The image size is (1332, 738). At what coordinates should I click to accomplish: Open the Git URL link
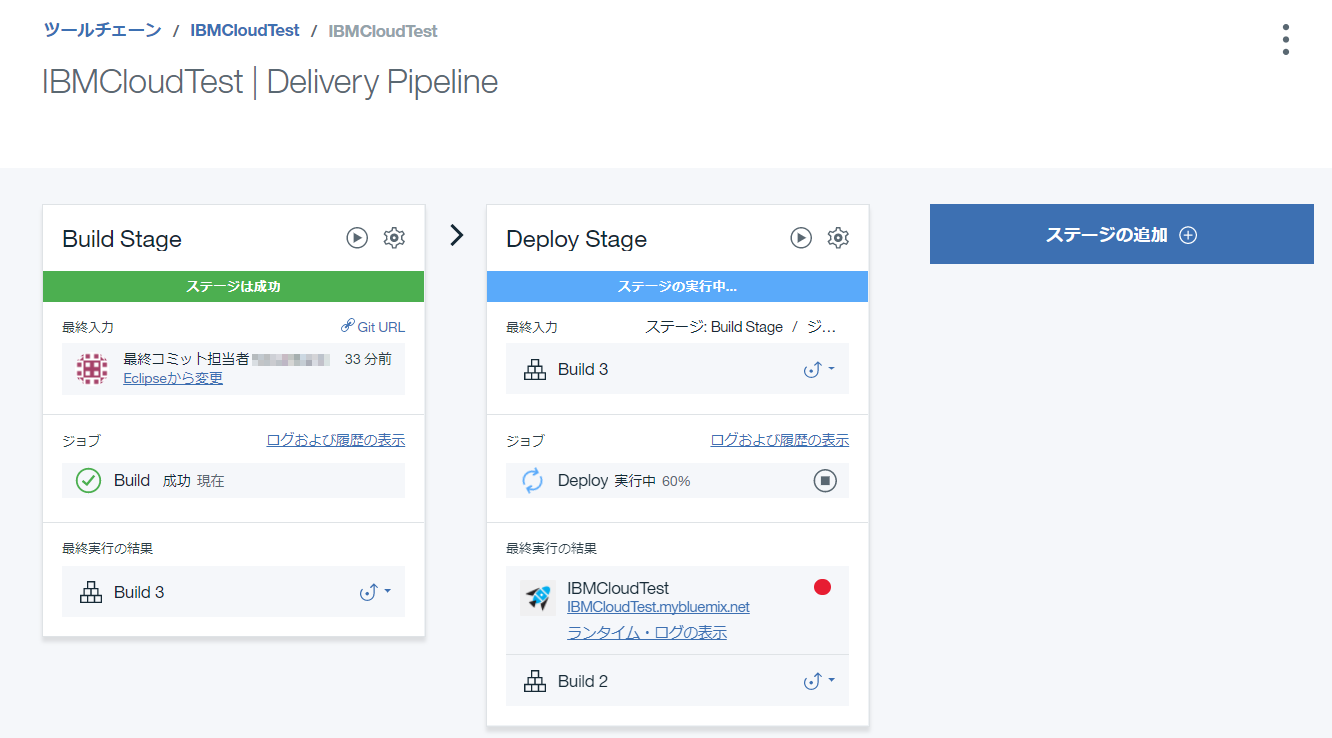click(x=373, y=327)
